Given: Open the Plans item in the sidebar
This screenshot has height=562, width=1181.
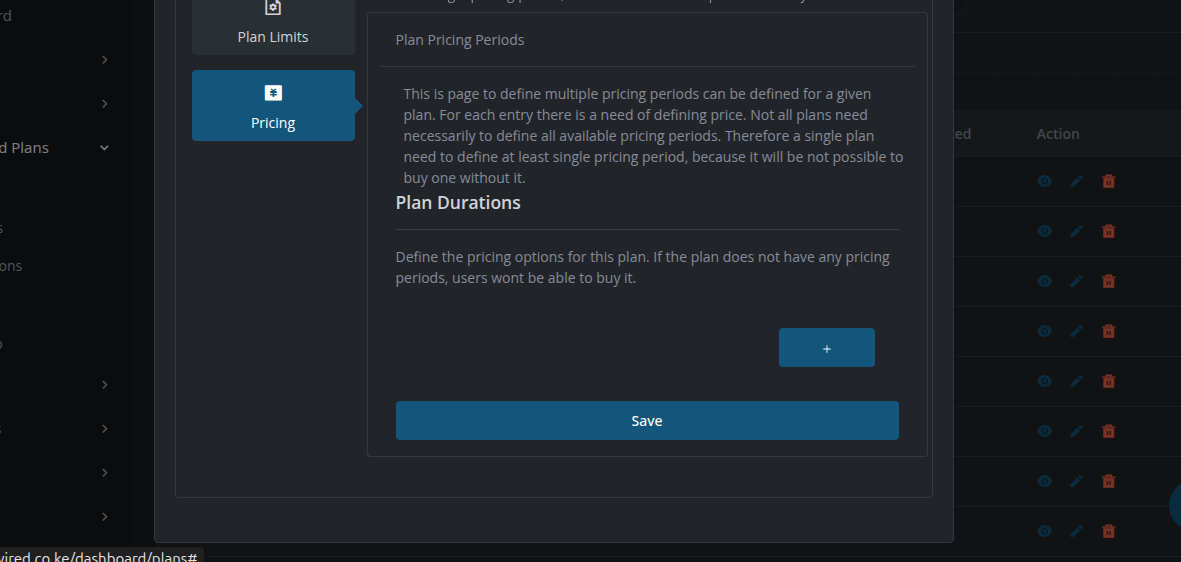Looking at the screenshot, I should (x=24, y=148).
